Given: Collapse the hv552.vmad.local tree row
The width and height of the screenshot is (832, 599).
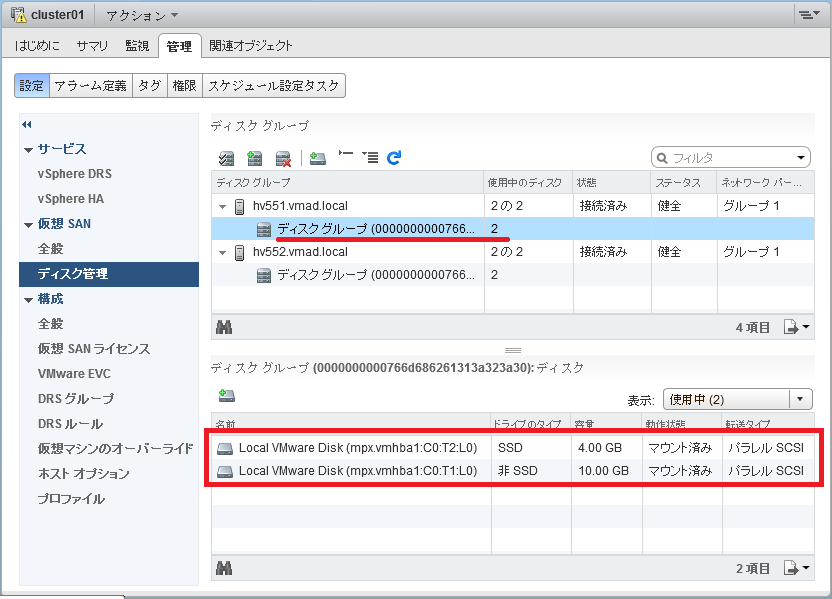Looking at the screenshot, I should [222, 253].
